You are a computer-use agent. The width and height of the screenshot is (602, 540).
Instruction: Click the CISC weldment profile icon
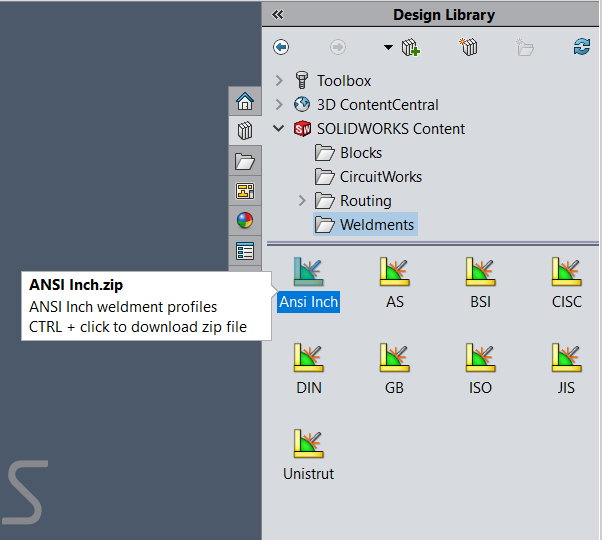click(x=567, y=272)
